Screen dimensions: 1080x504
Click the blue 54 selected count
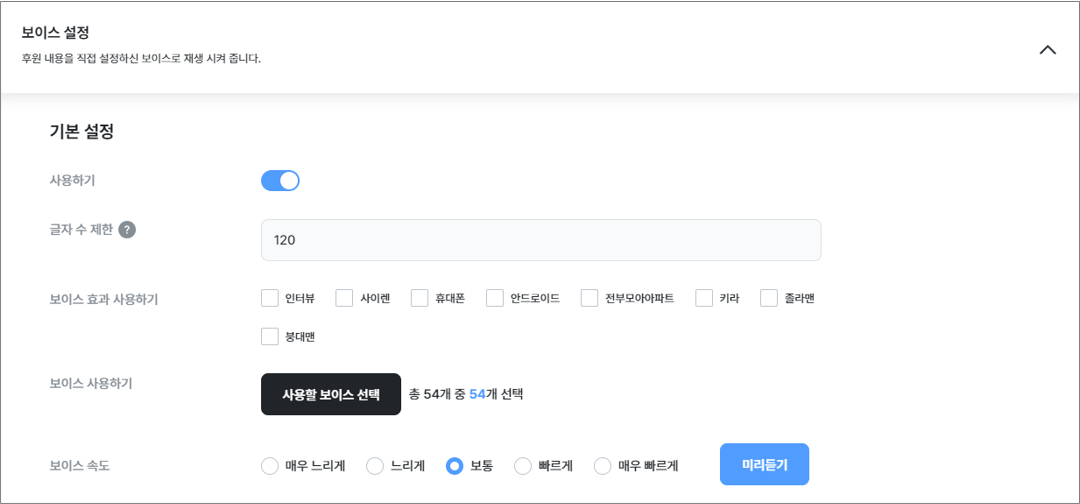coord(477,395)
